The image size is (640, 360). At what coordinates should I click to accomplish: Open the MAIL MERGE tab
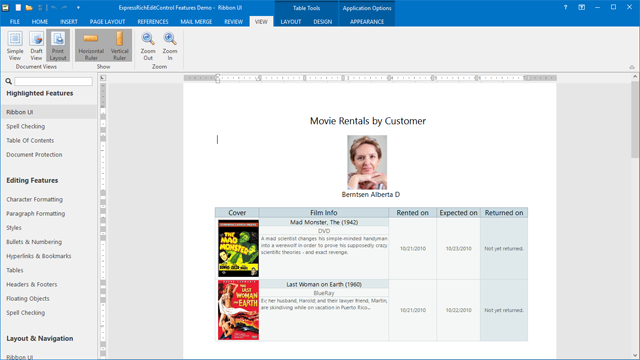[x=196, y=22]
